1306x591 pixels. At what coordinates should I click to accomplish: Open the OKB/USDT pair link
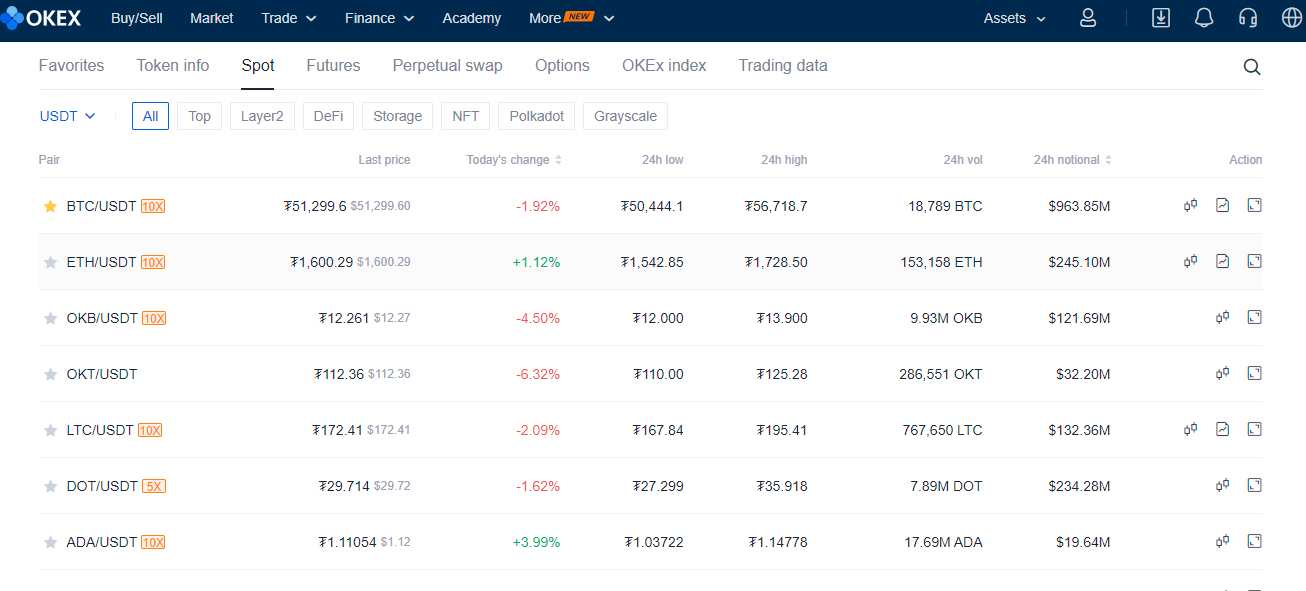(102, 318)
